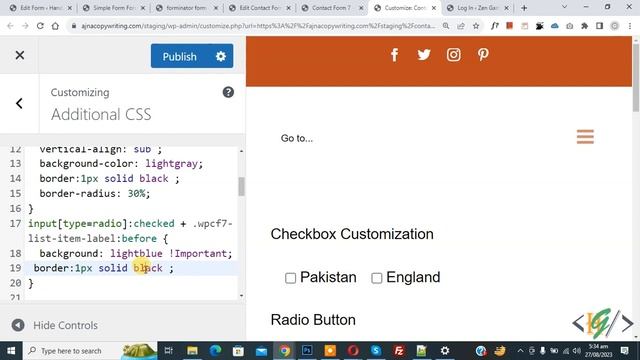Place cursor on line 13 background-color lightgray
This screenshot has height=360, width=640.
pyautogui.click(x=121, y=164)
